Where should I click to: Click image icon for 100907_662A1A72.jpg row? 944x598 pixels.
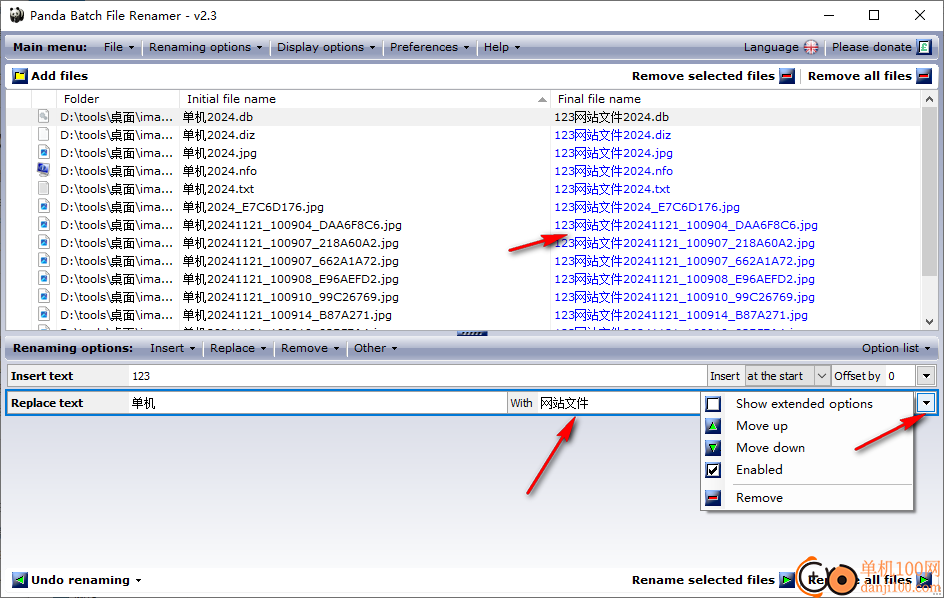pyautogui.click(x=43, y=260)
